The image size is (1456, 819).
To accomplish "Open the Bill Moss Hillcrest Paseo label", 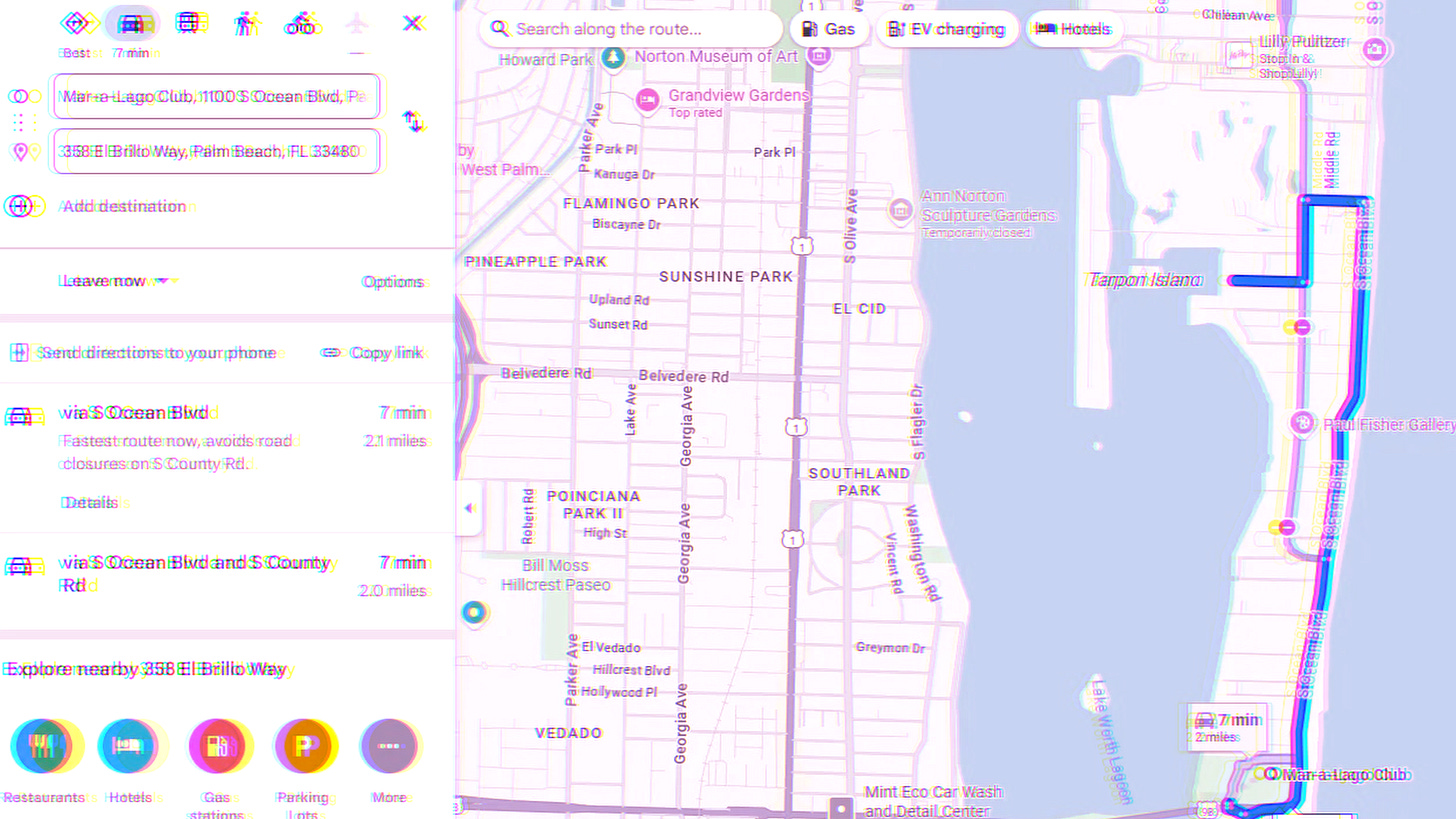I will point(555,575).
